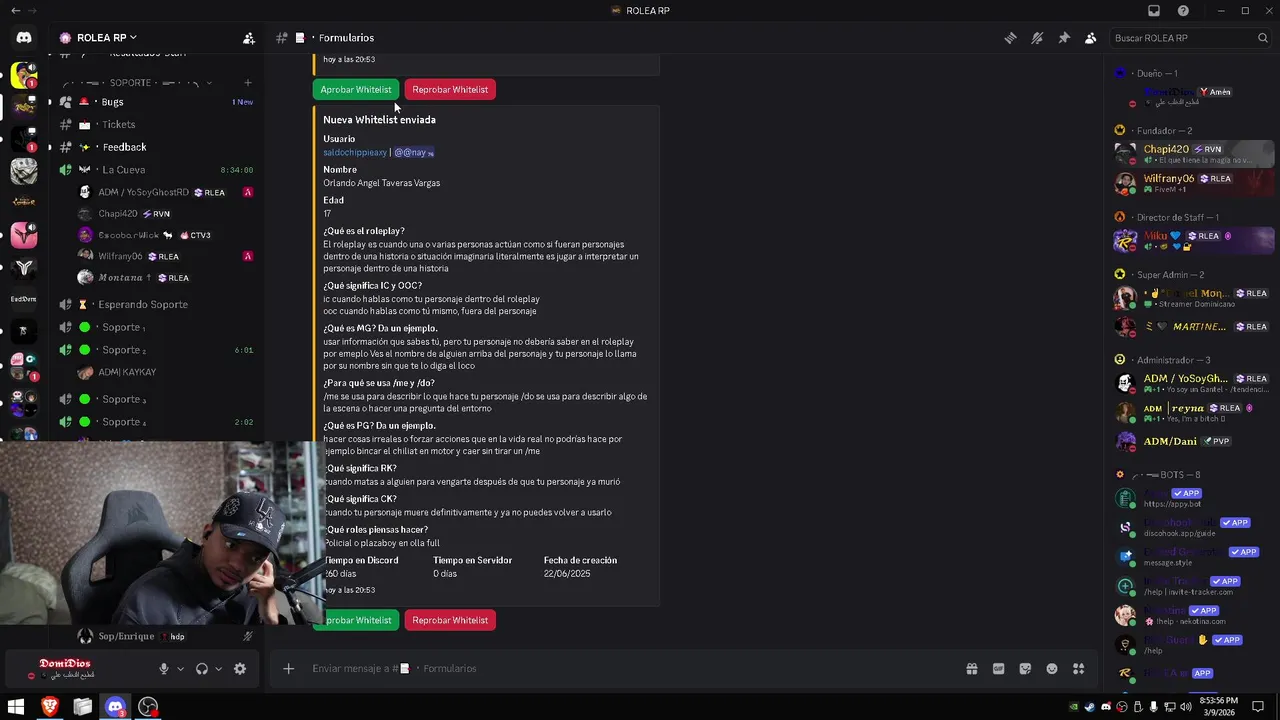The image size is (1280, 720).
Task: Toggle channel notification mute bell
Action: 1037,38
